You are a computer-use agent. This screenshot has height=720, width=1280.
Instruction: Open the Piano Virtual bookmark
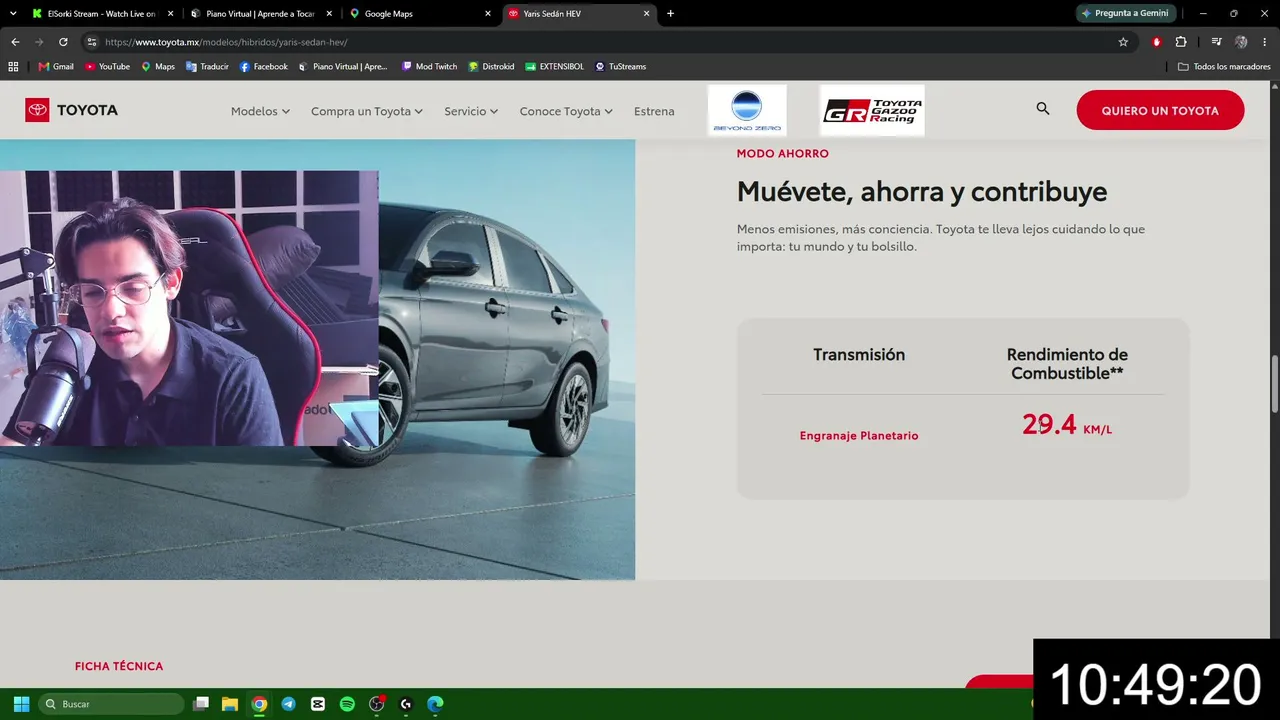(x=343, y=67)
